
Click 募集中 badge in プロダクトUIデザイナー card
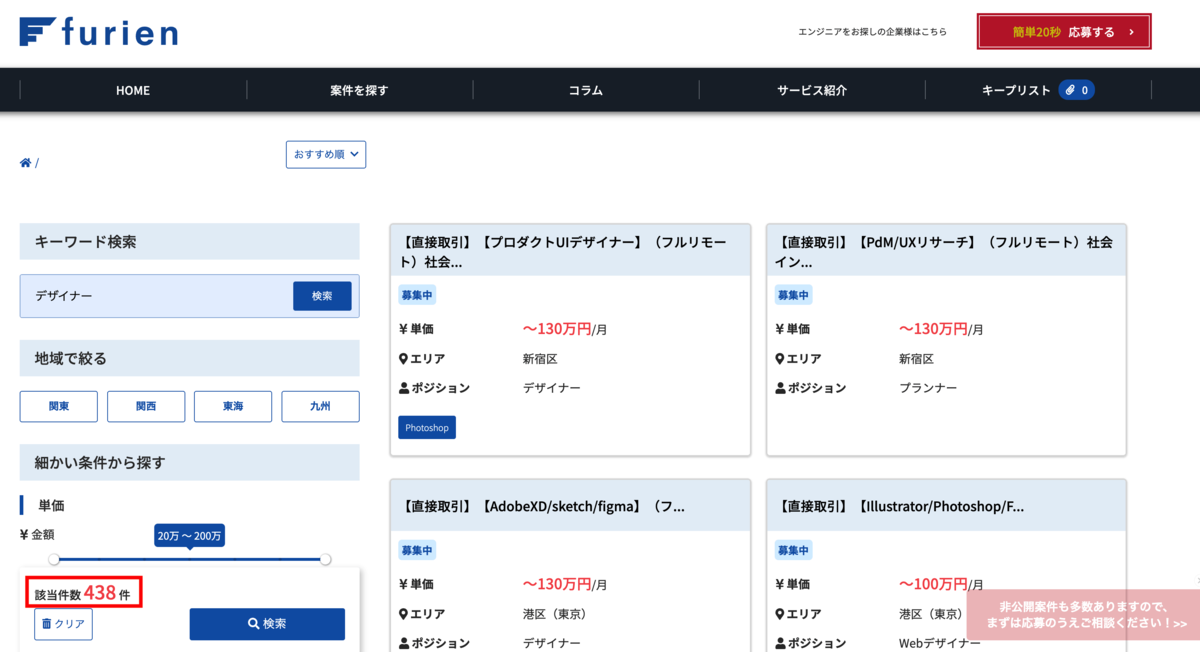pos(417,295)
